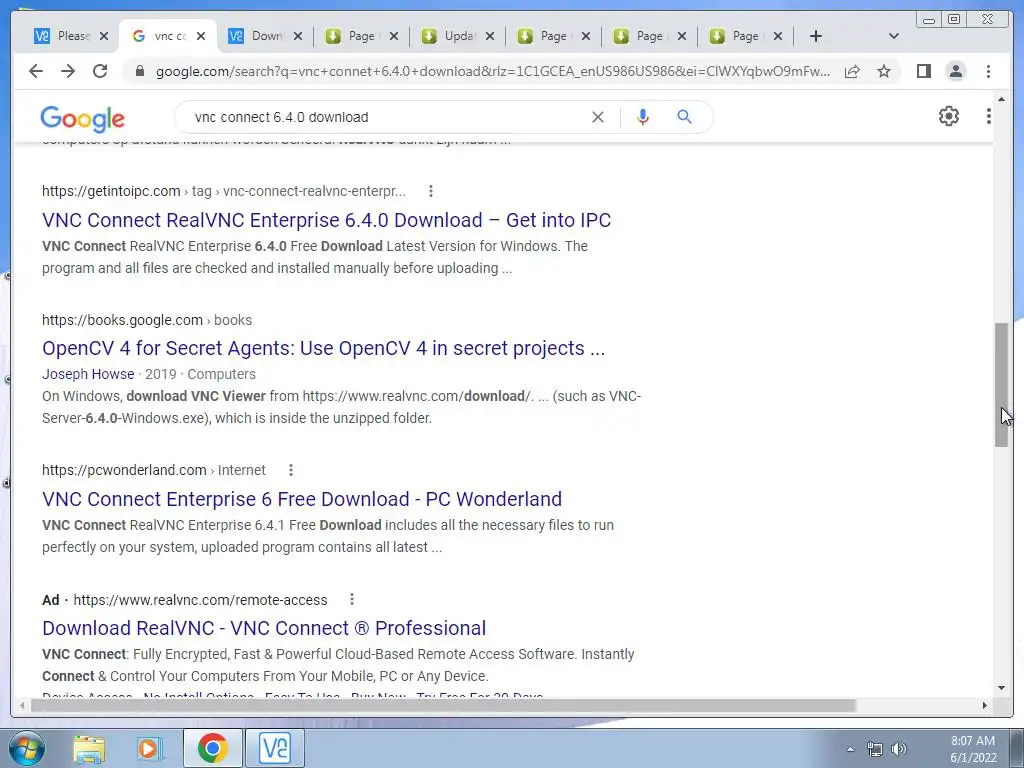
Task: Reload the current page
Action: (100, 71)
